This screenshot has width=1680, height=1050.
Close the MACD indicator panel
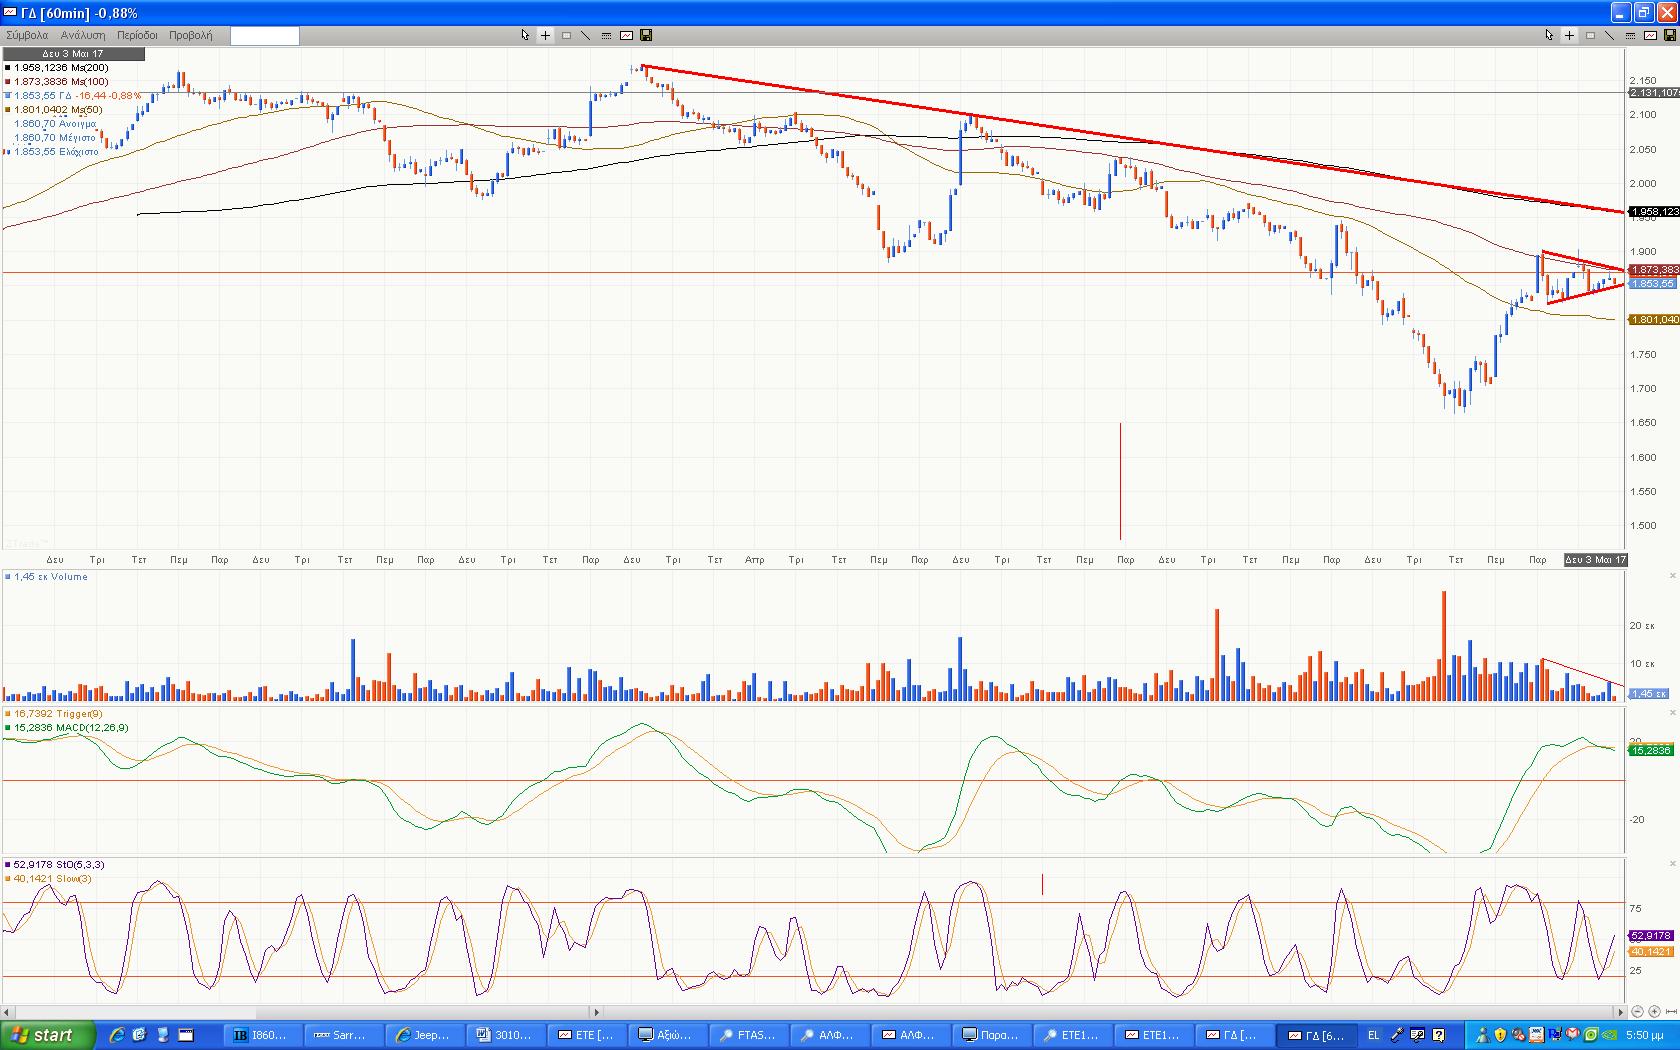click(x=1672, y=713)
